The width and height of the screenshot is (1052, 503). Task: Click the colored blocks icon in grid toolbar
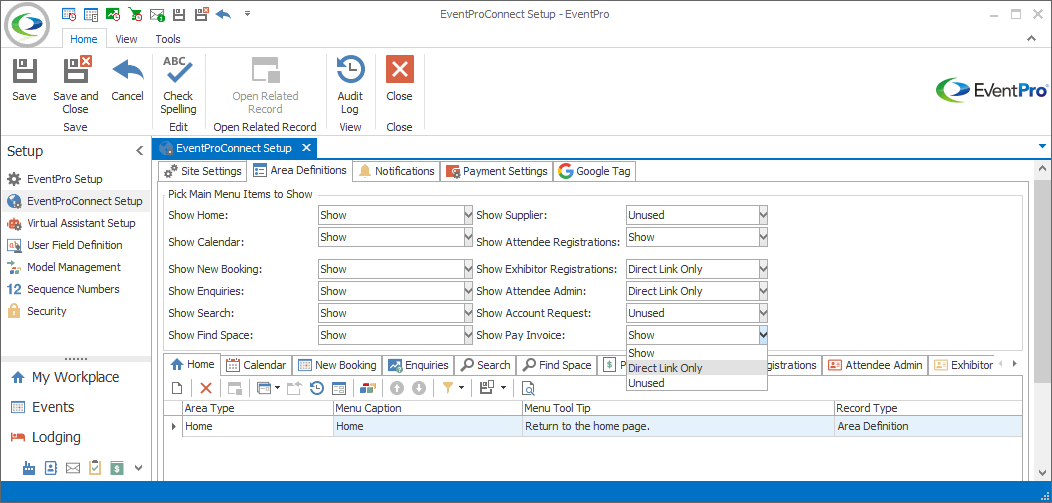tap(368, 388)
